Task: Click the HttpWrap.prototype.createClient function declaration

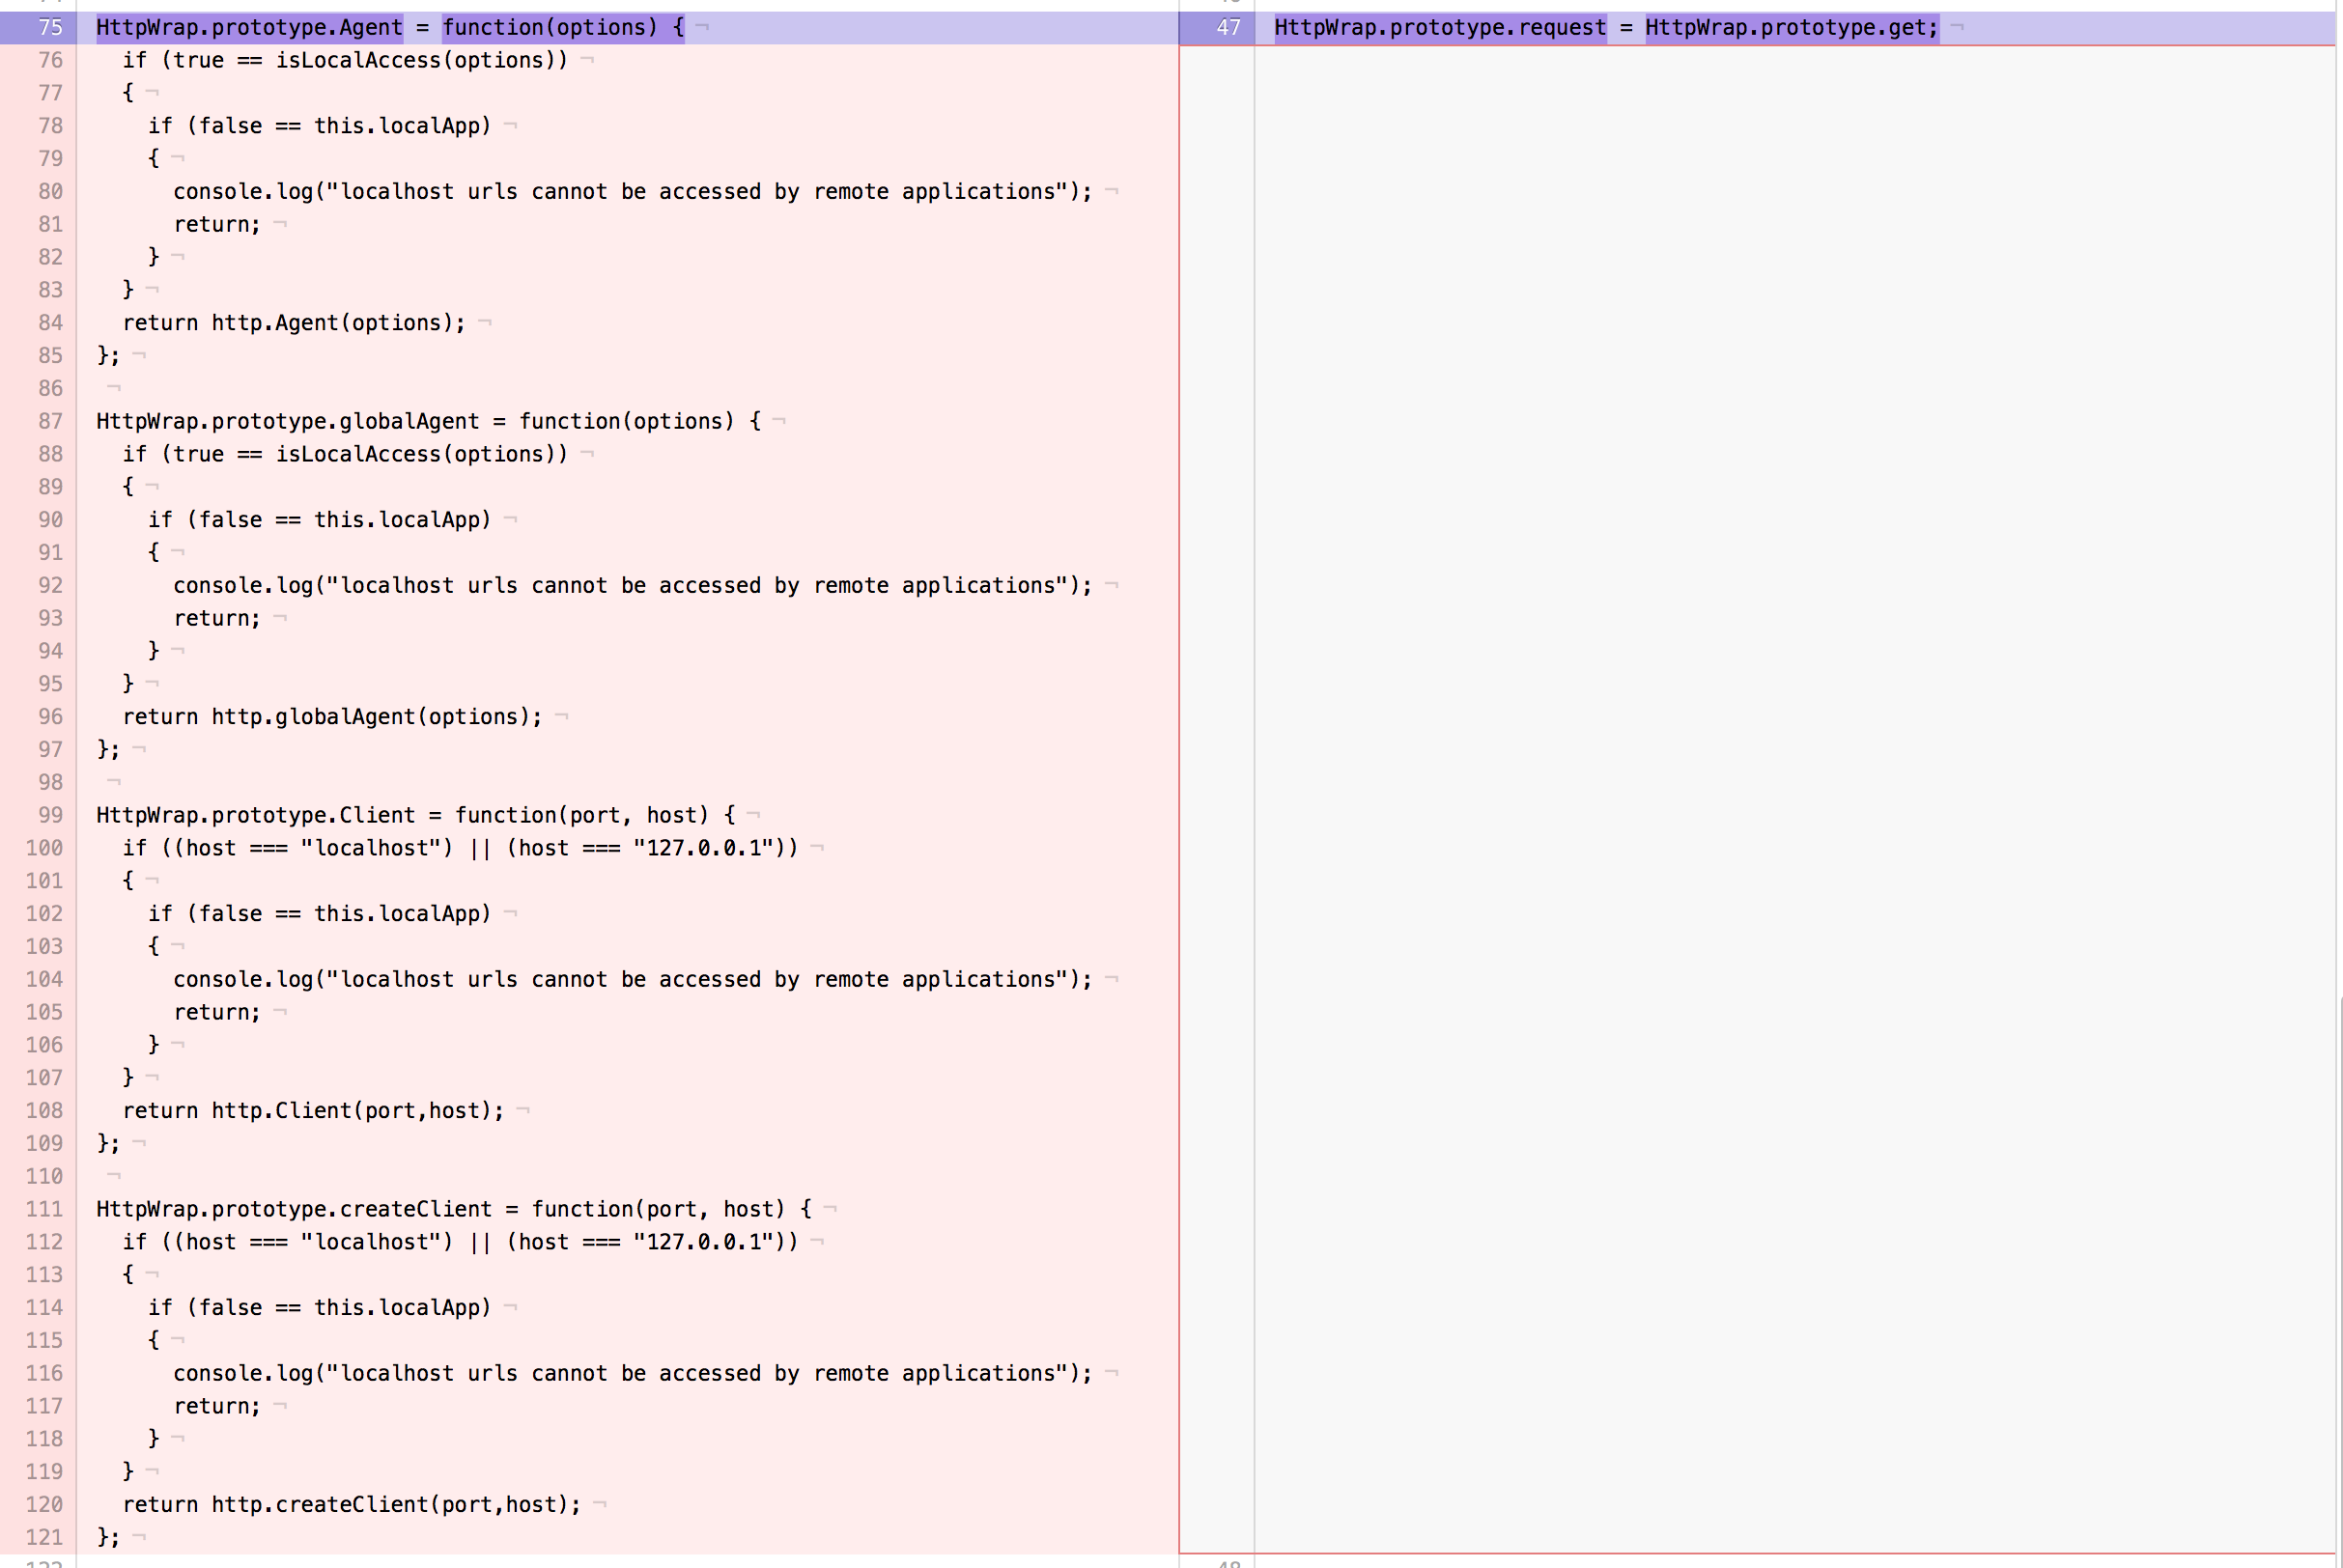Action: pyautogui.click(x=453, y=1209)
